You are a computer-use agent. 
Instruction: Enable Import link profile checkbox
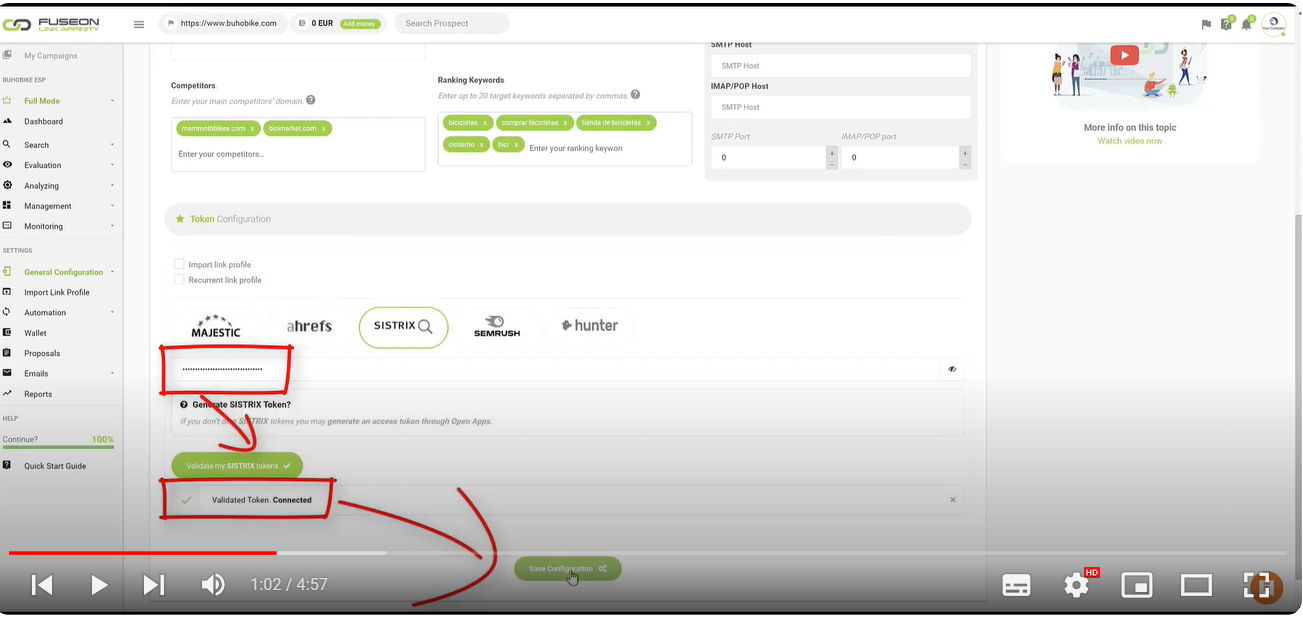pyautogui.click(x=180, y=264)
